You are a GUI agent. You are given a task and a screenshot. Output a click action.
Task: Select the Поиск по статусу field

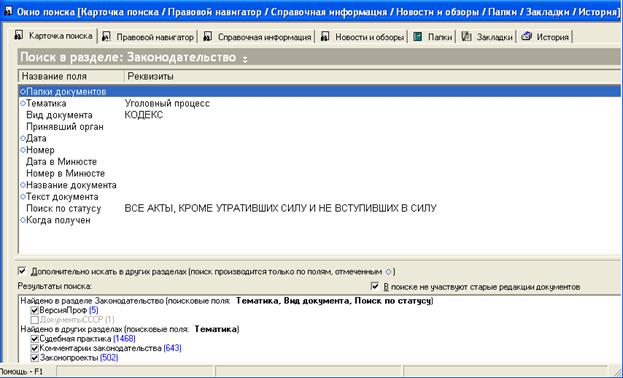pos(64,208)
